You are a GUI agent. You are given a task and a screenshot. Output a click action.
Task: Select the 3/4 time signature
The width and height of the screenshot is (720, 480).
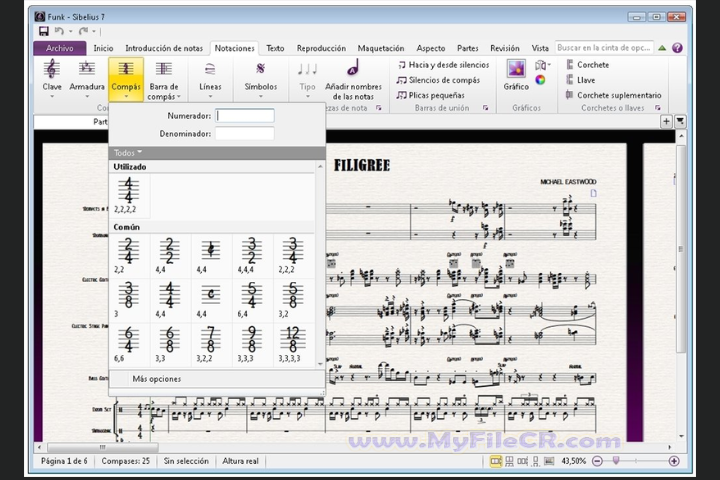pos(293,255)
